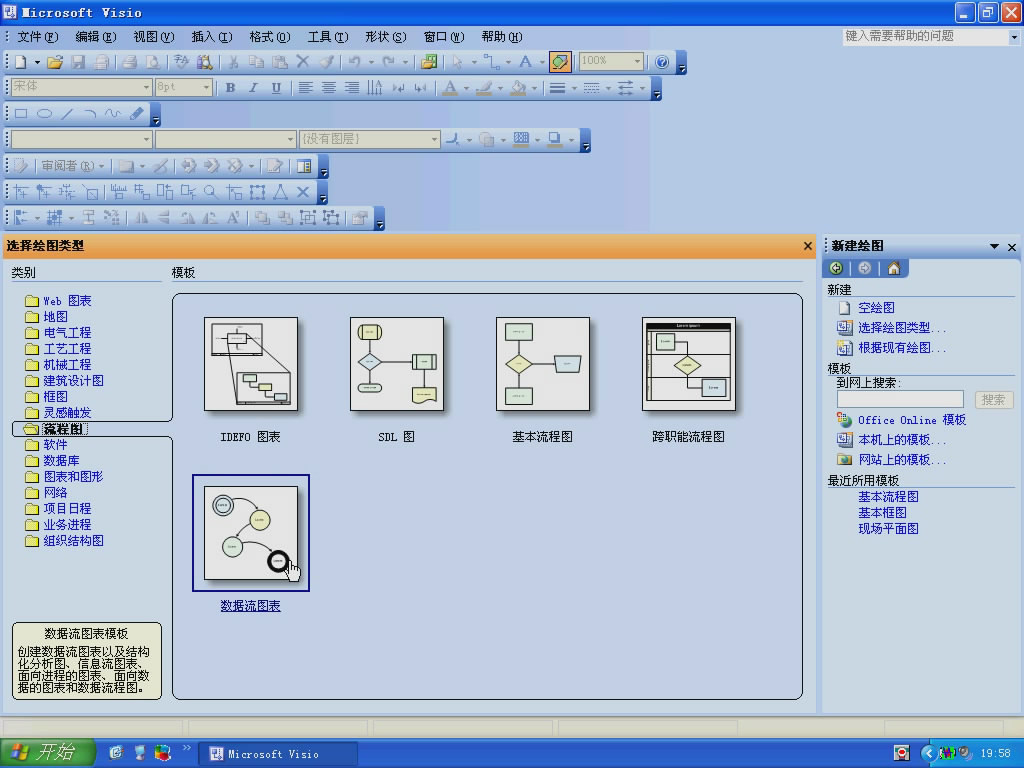Image resolution: width=1024 pixels, height=768 pixels.
Task: Open the 8pt font size dropdown
Action: pos(206,87)
